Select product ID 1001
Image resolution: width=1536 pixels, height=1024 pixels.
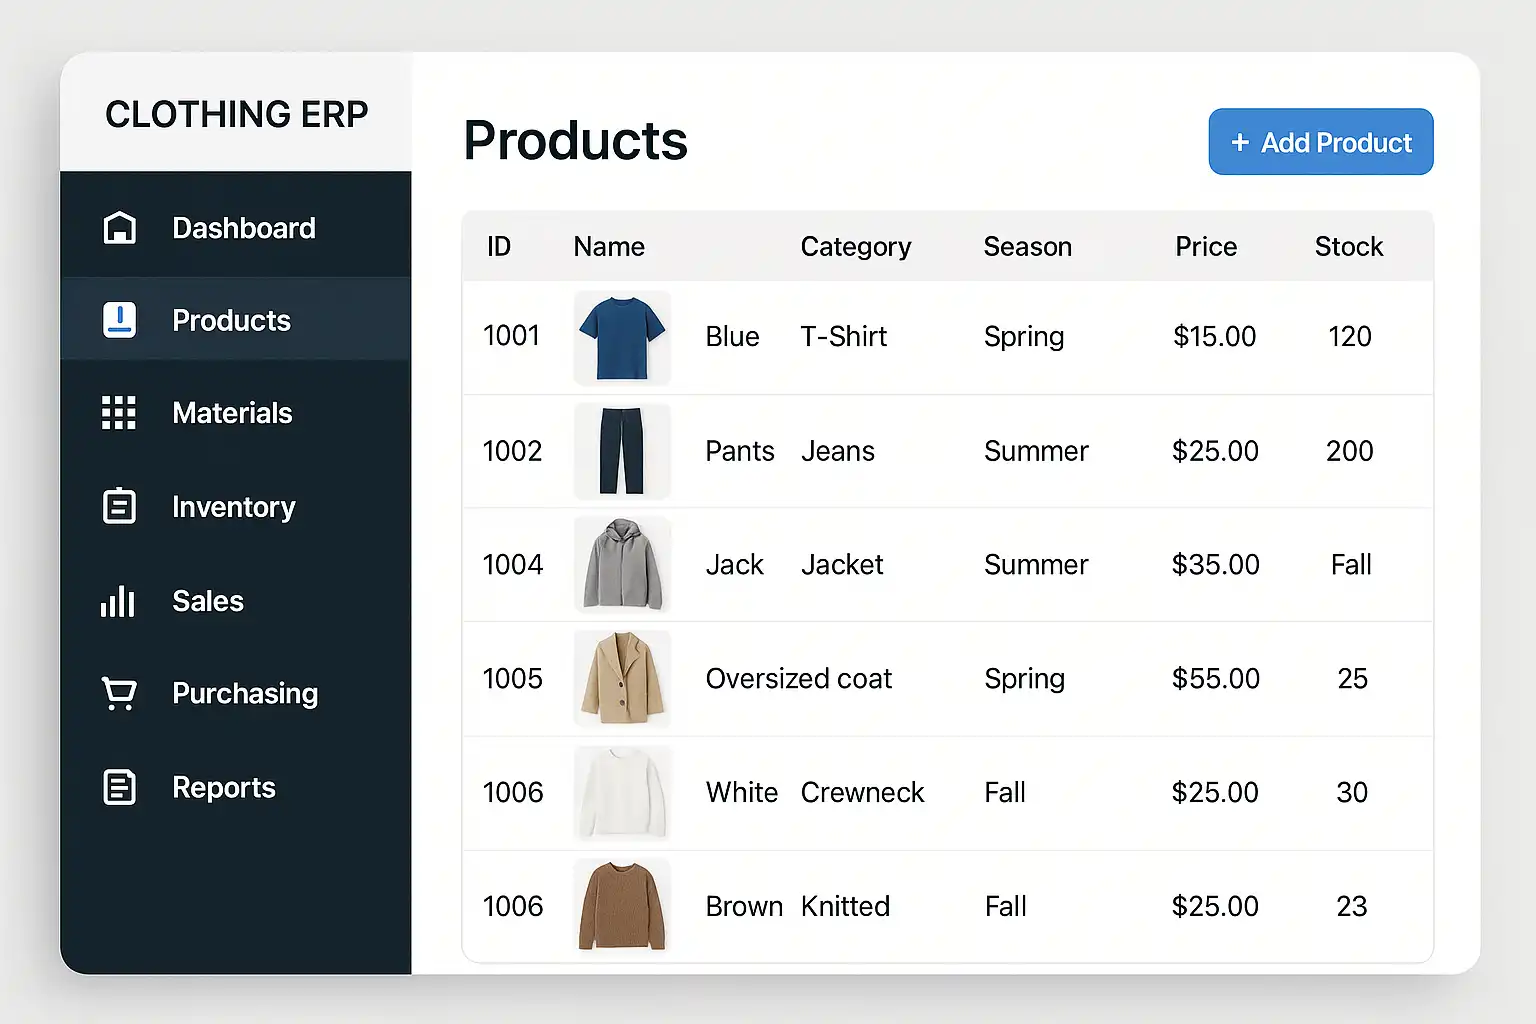coord(512,336)
